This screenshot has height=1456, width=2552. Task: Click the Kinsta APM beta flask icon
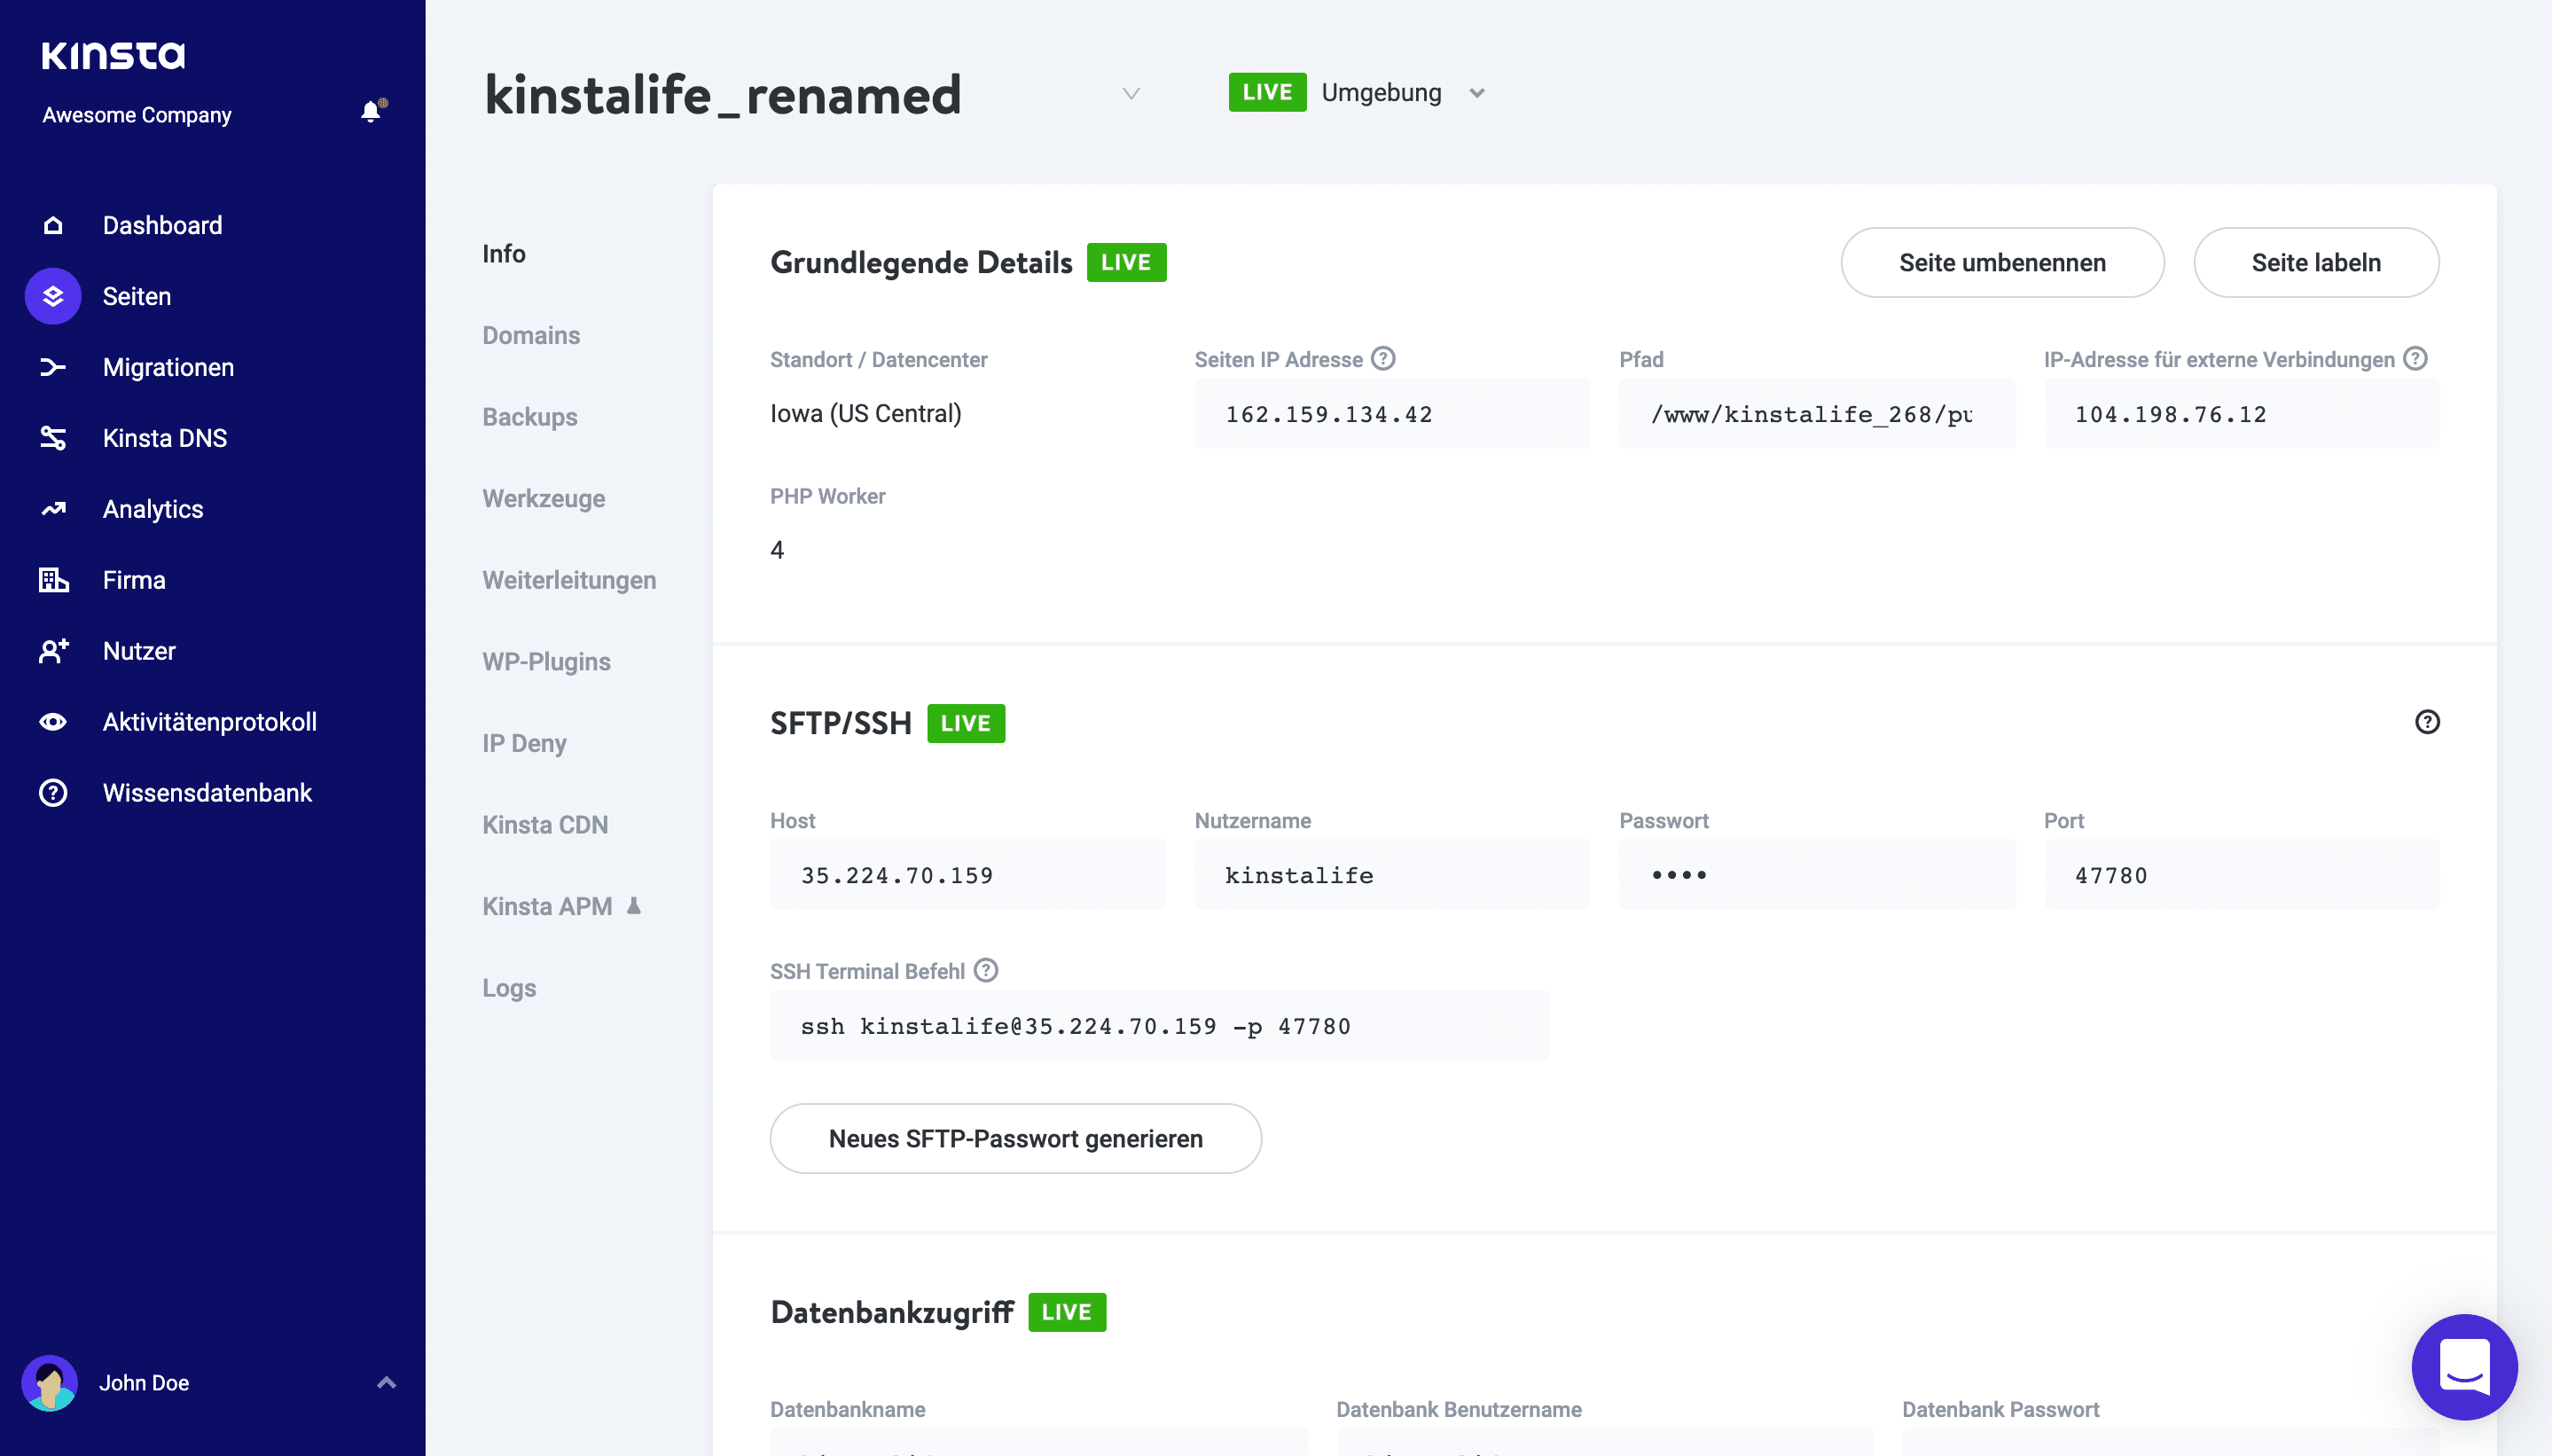tap(633, 906)
